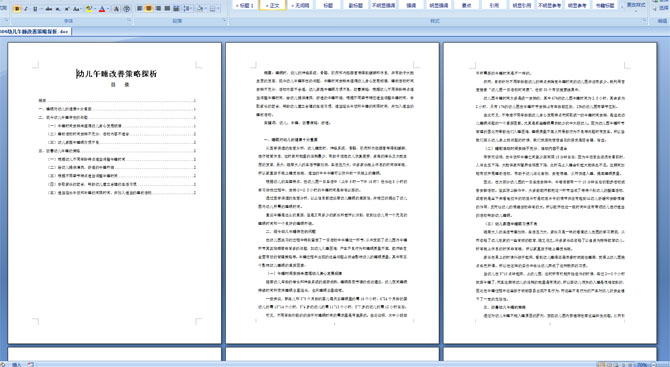Click the enclosed character icon
This screenshot has height=367, width=670.
126,9
